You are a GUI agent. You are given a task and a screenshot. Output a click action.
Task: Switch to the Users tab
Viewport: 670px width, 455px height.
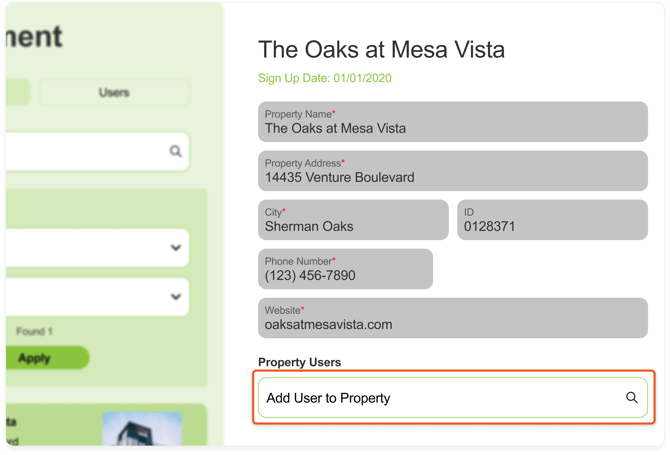click(x=114, y=92)
